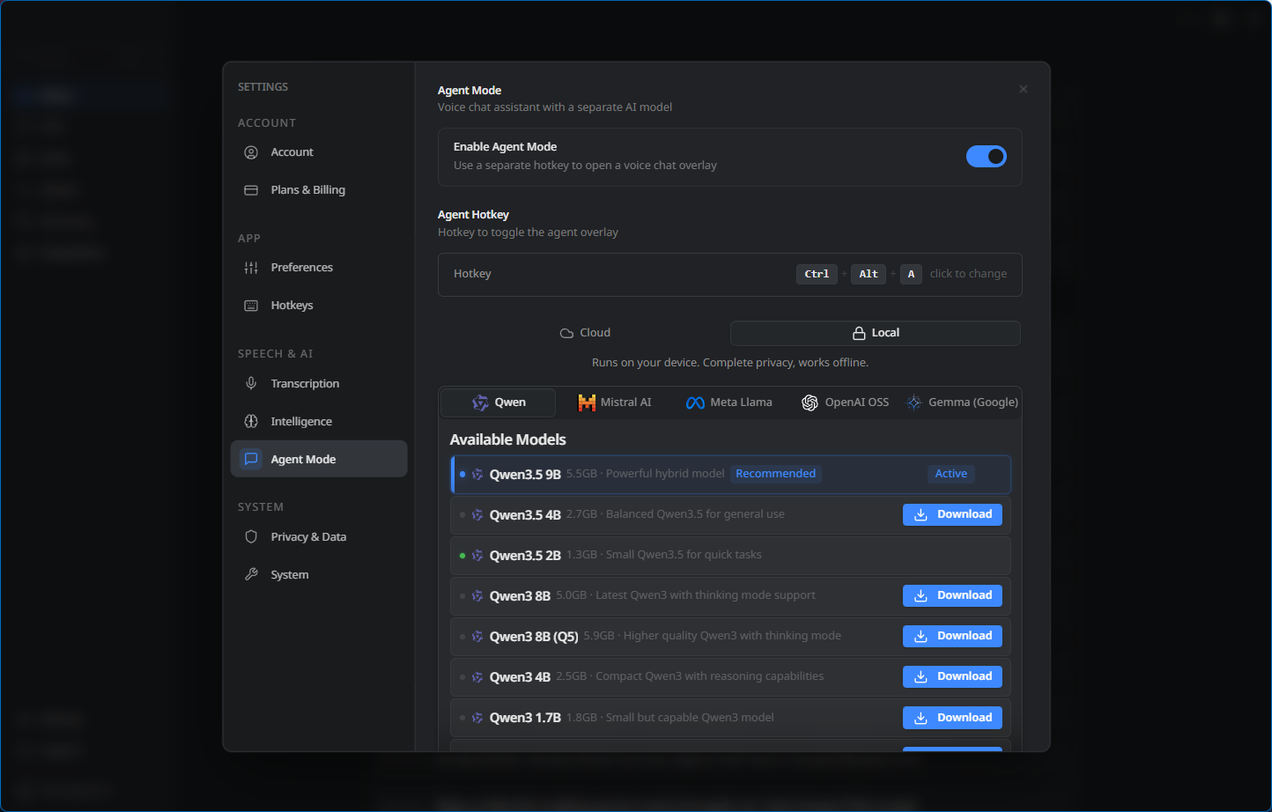Click the Account person icon
The width and height of the screenshot is (1272, 812).
click(251, 152)
